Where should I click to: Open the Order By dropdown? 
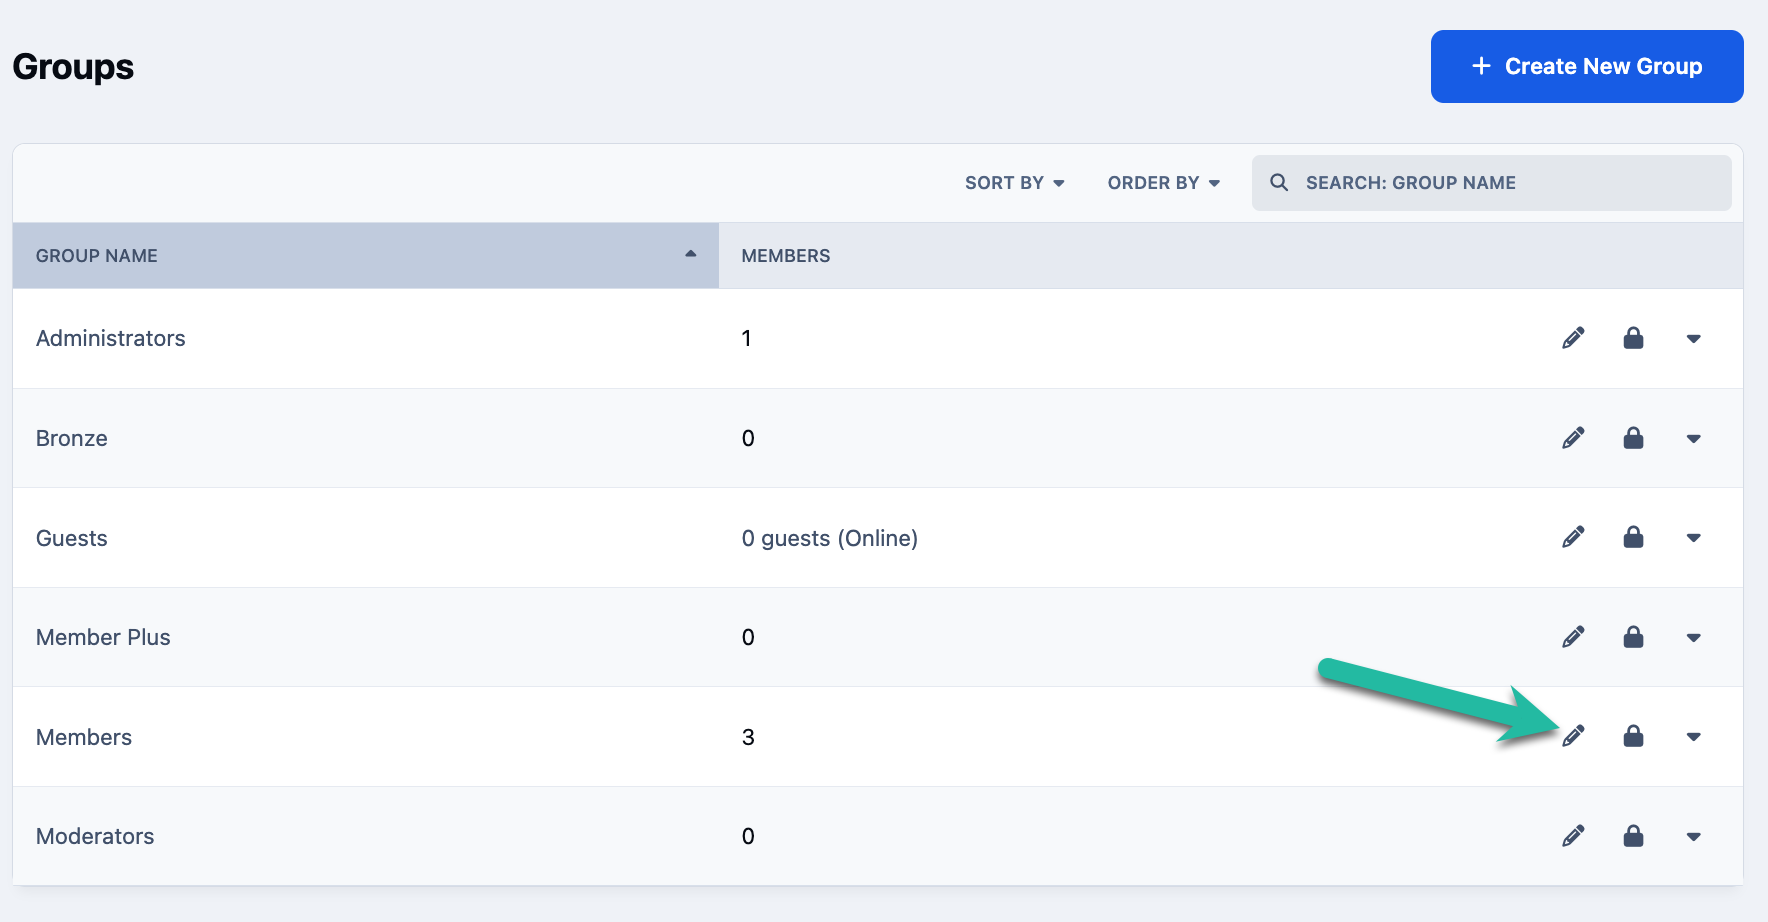pos(1164,183)
